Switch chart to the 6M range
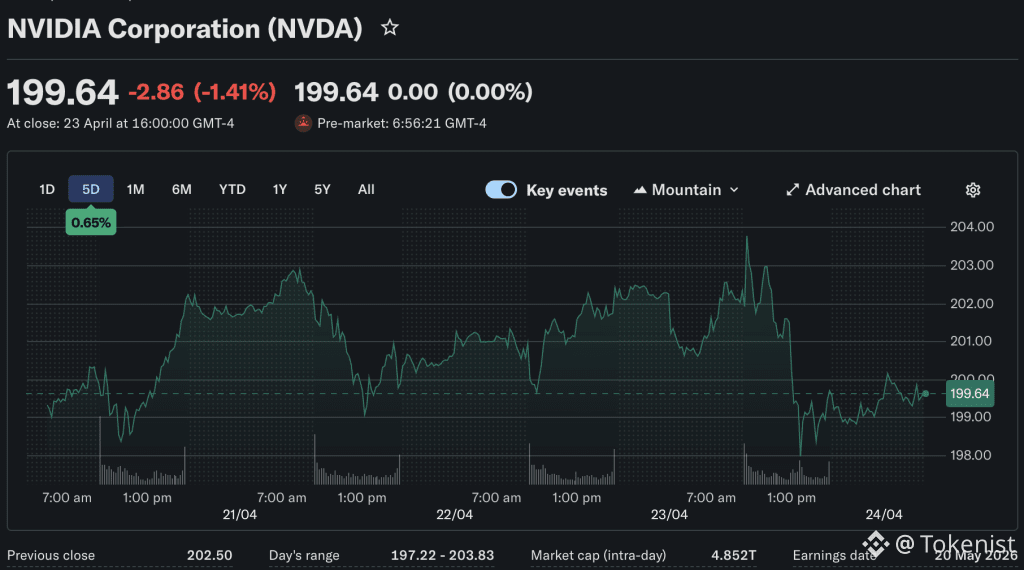The width and height of the screenshot is (1024, 570). coord(182,189)
